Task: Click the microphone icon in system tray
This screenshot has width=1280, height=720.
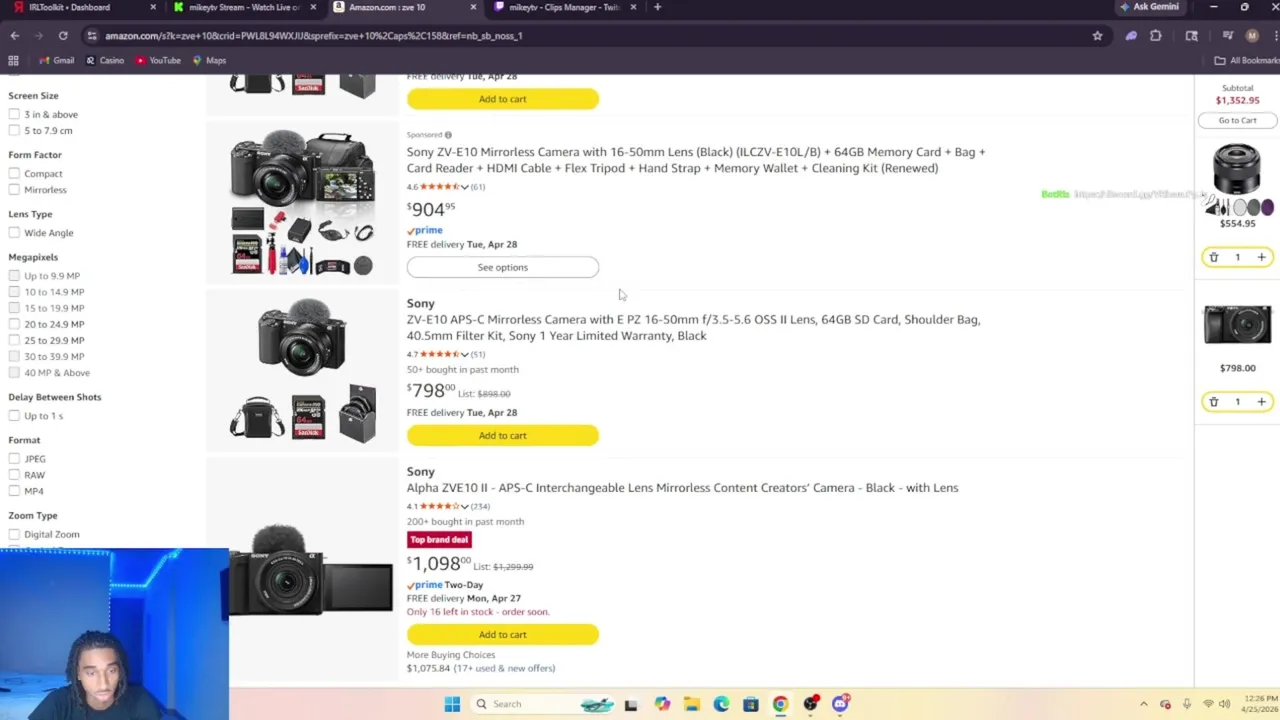Action: 1186,704
